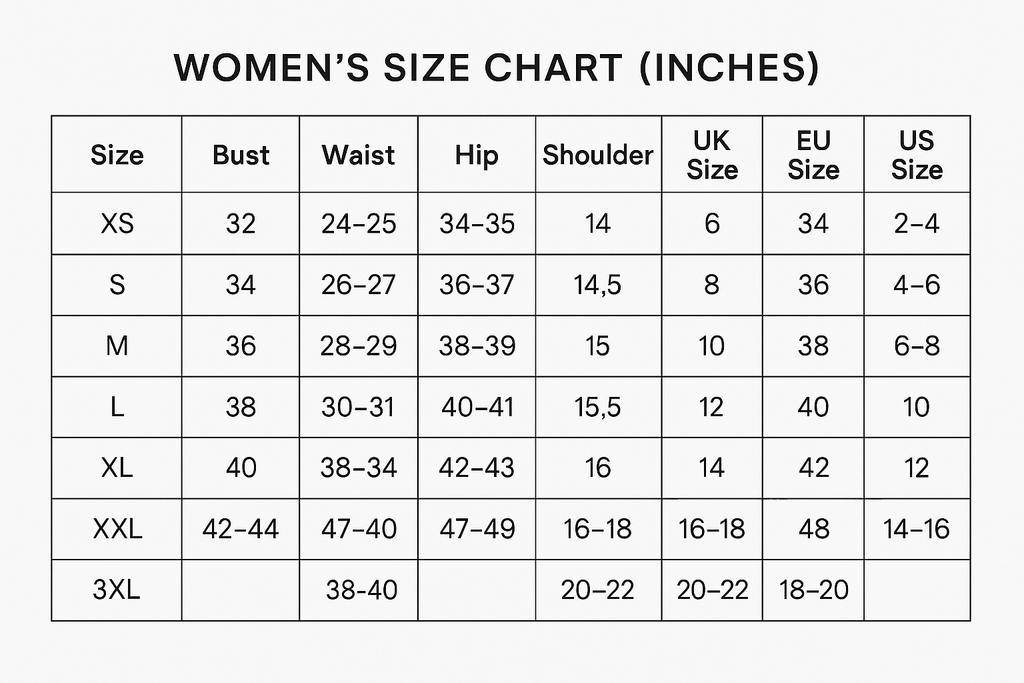1024x683 pixels.
Task: Select the XS row label
Action: [117, 224]
